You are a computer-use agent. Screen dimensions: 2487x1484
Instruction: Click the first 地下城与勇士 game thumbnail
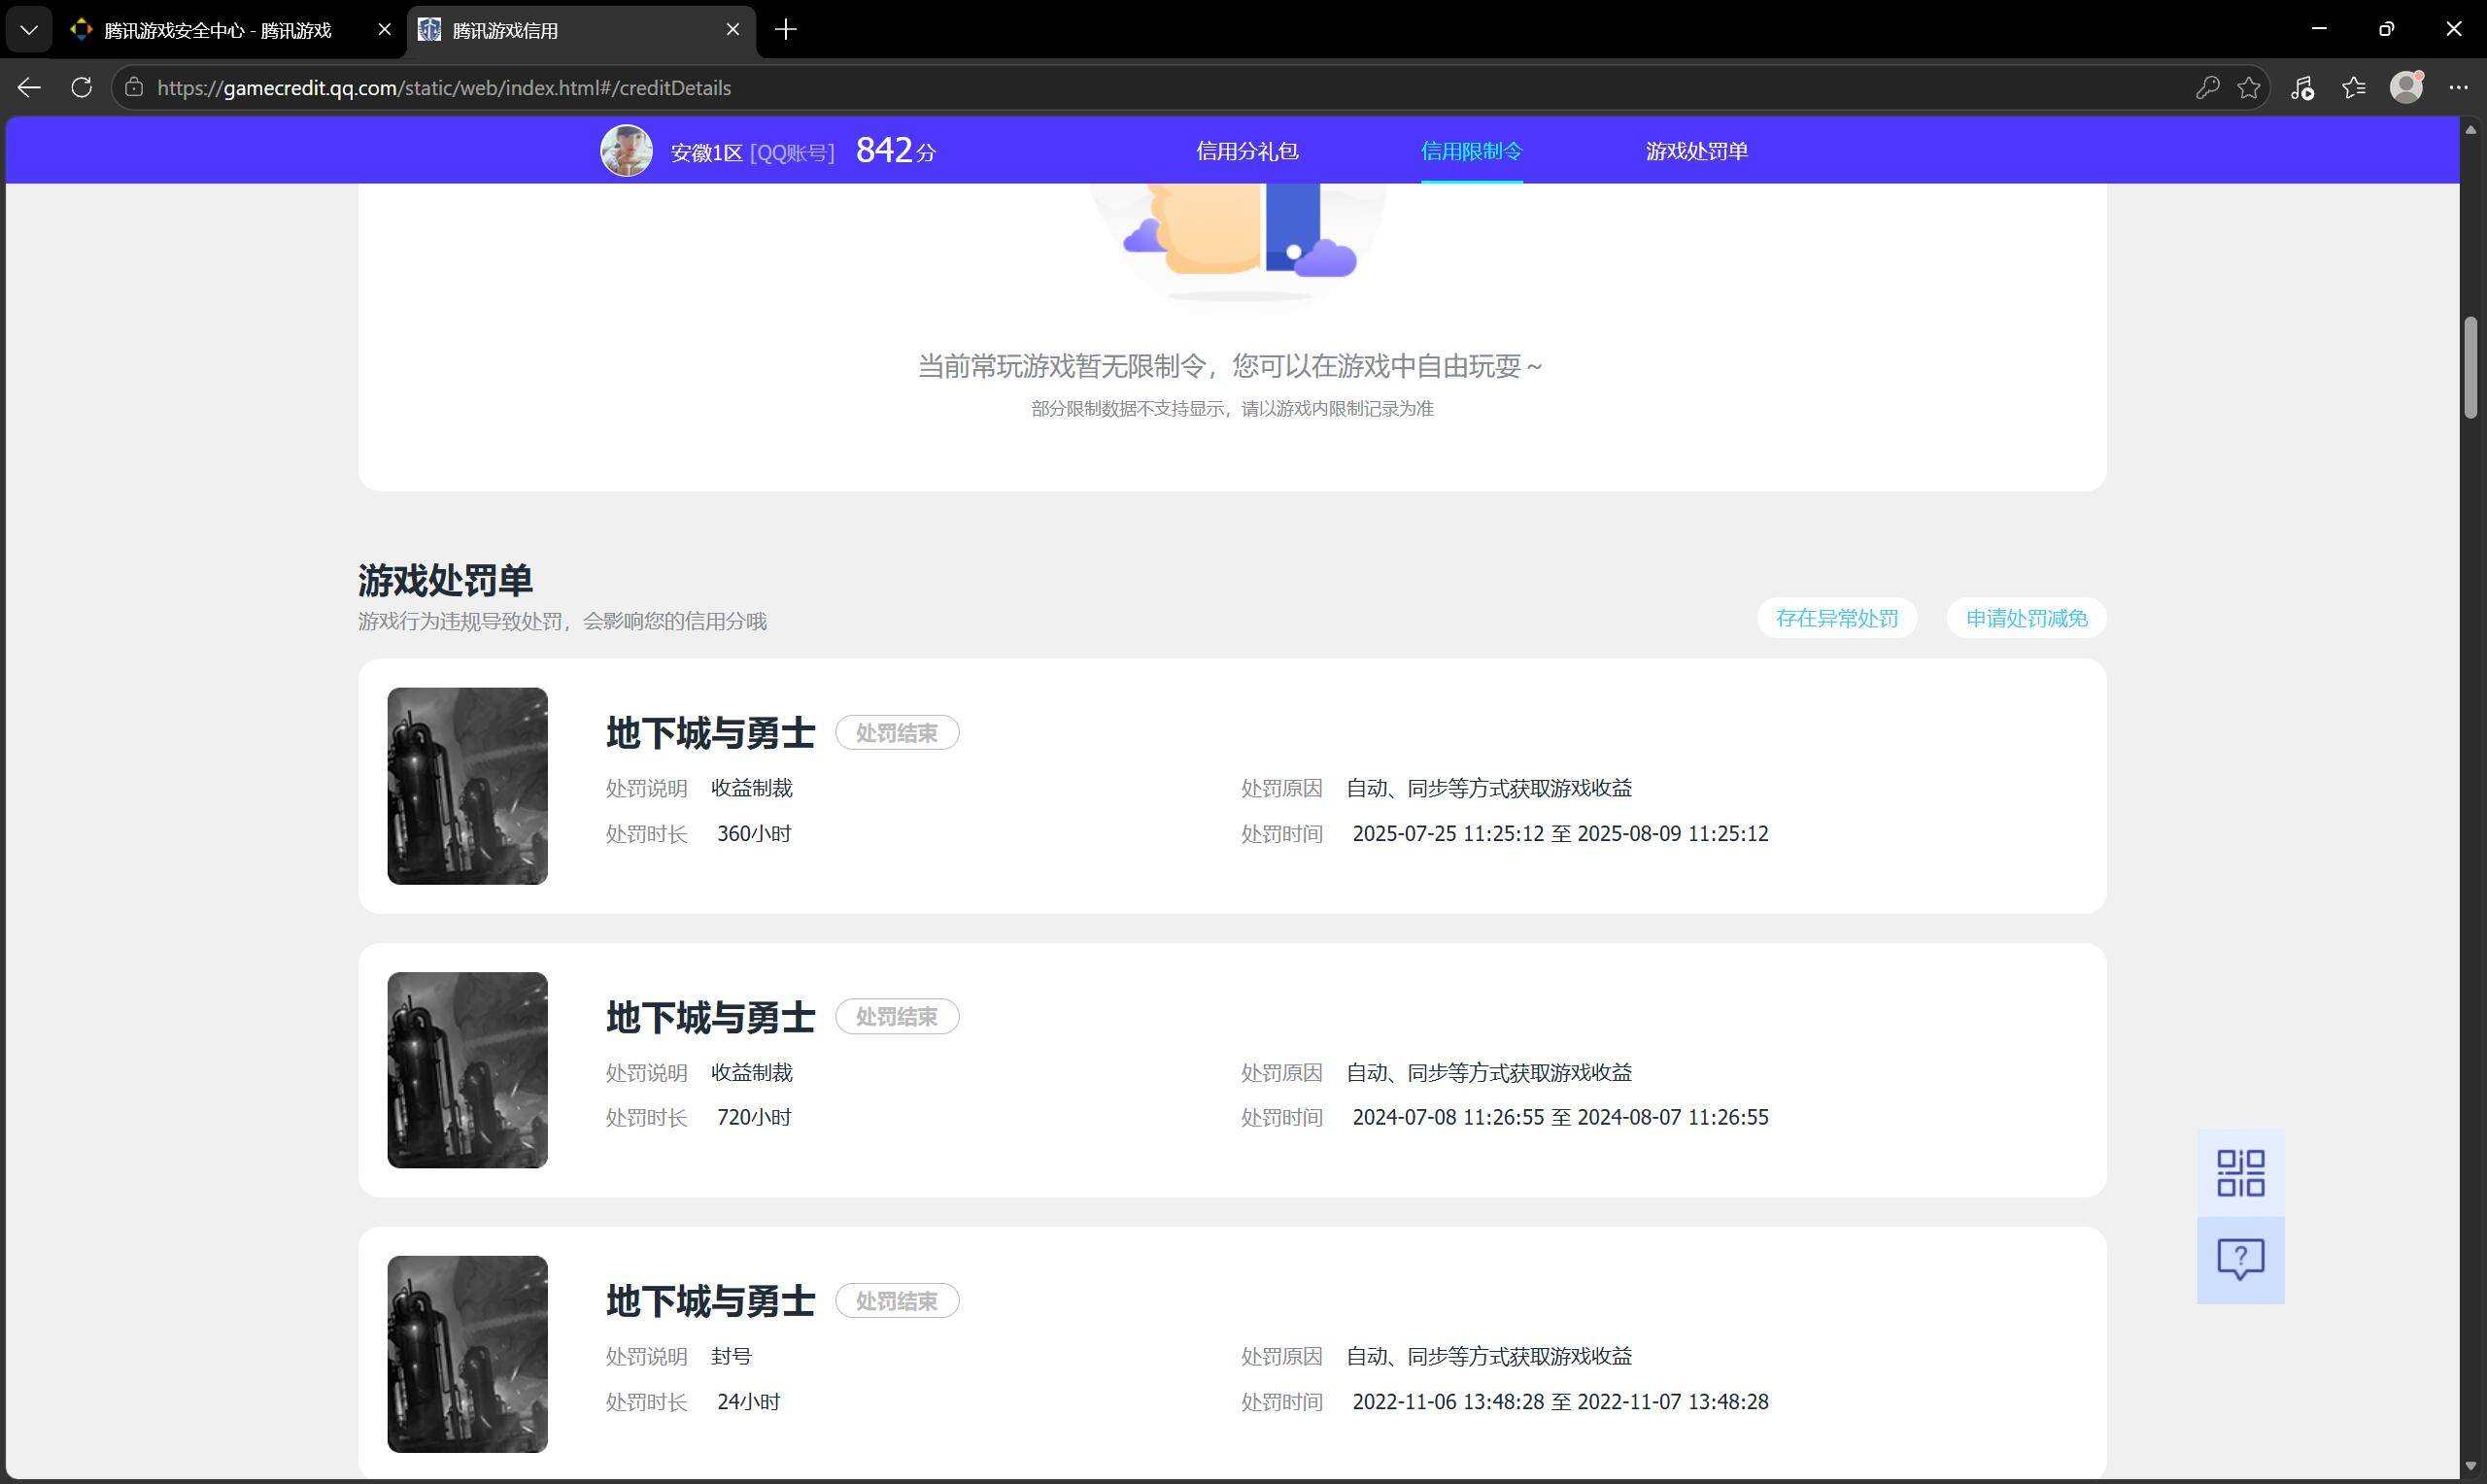tap(467, 786)
